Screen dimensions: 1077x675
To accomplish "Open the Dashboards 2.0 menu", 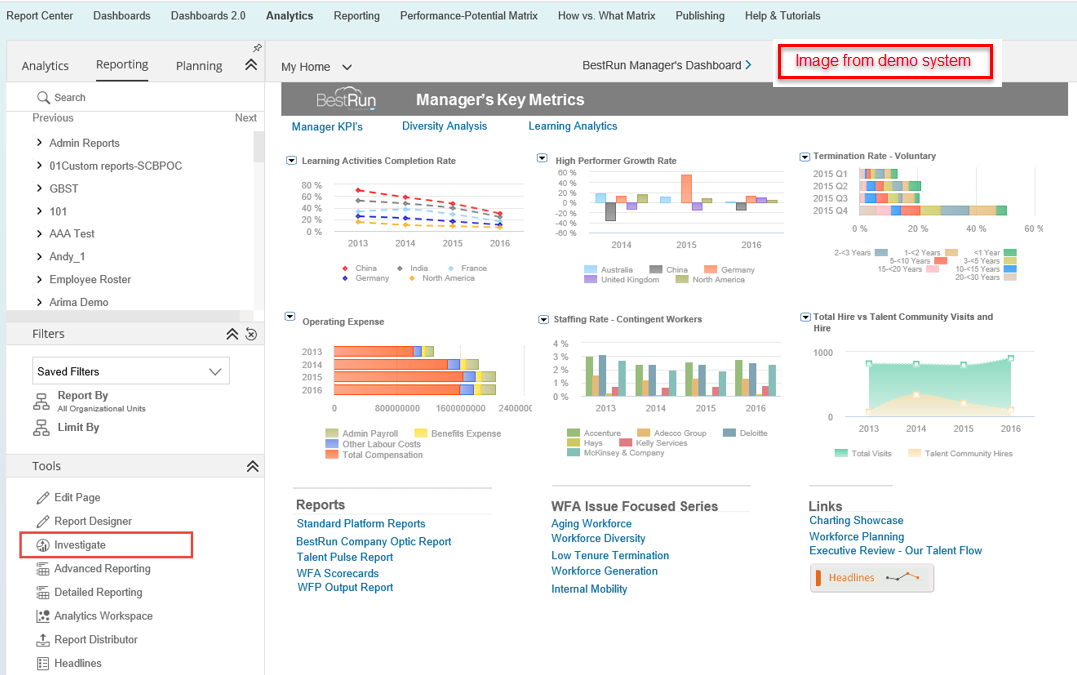I will [x=208, y=16].
